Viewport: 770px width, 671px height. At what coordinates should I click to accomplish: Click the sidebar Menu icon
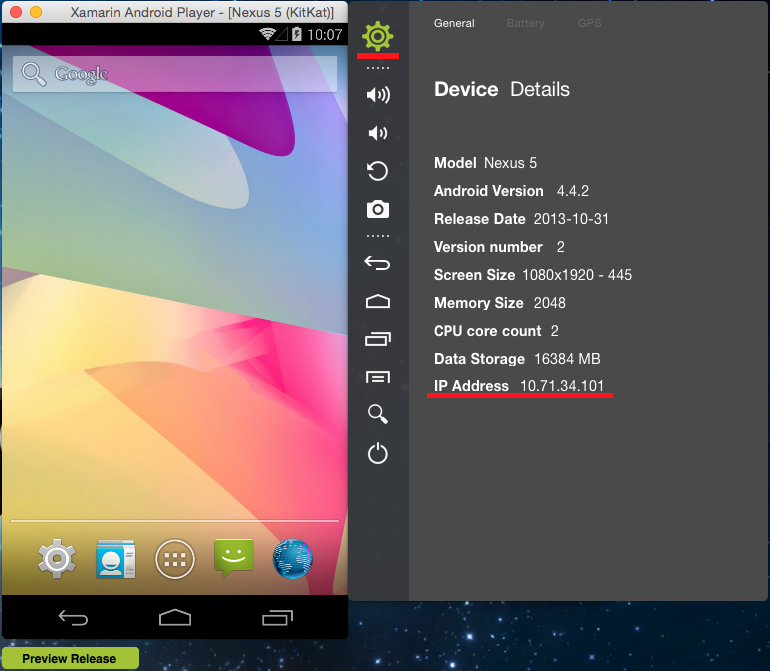point(378,377)
